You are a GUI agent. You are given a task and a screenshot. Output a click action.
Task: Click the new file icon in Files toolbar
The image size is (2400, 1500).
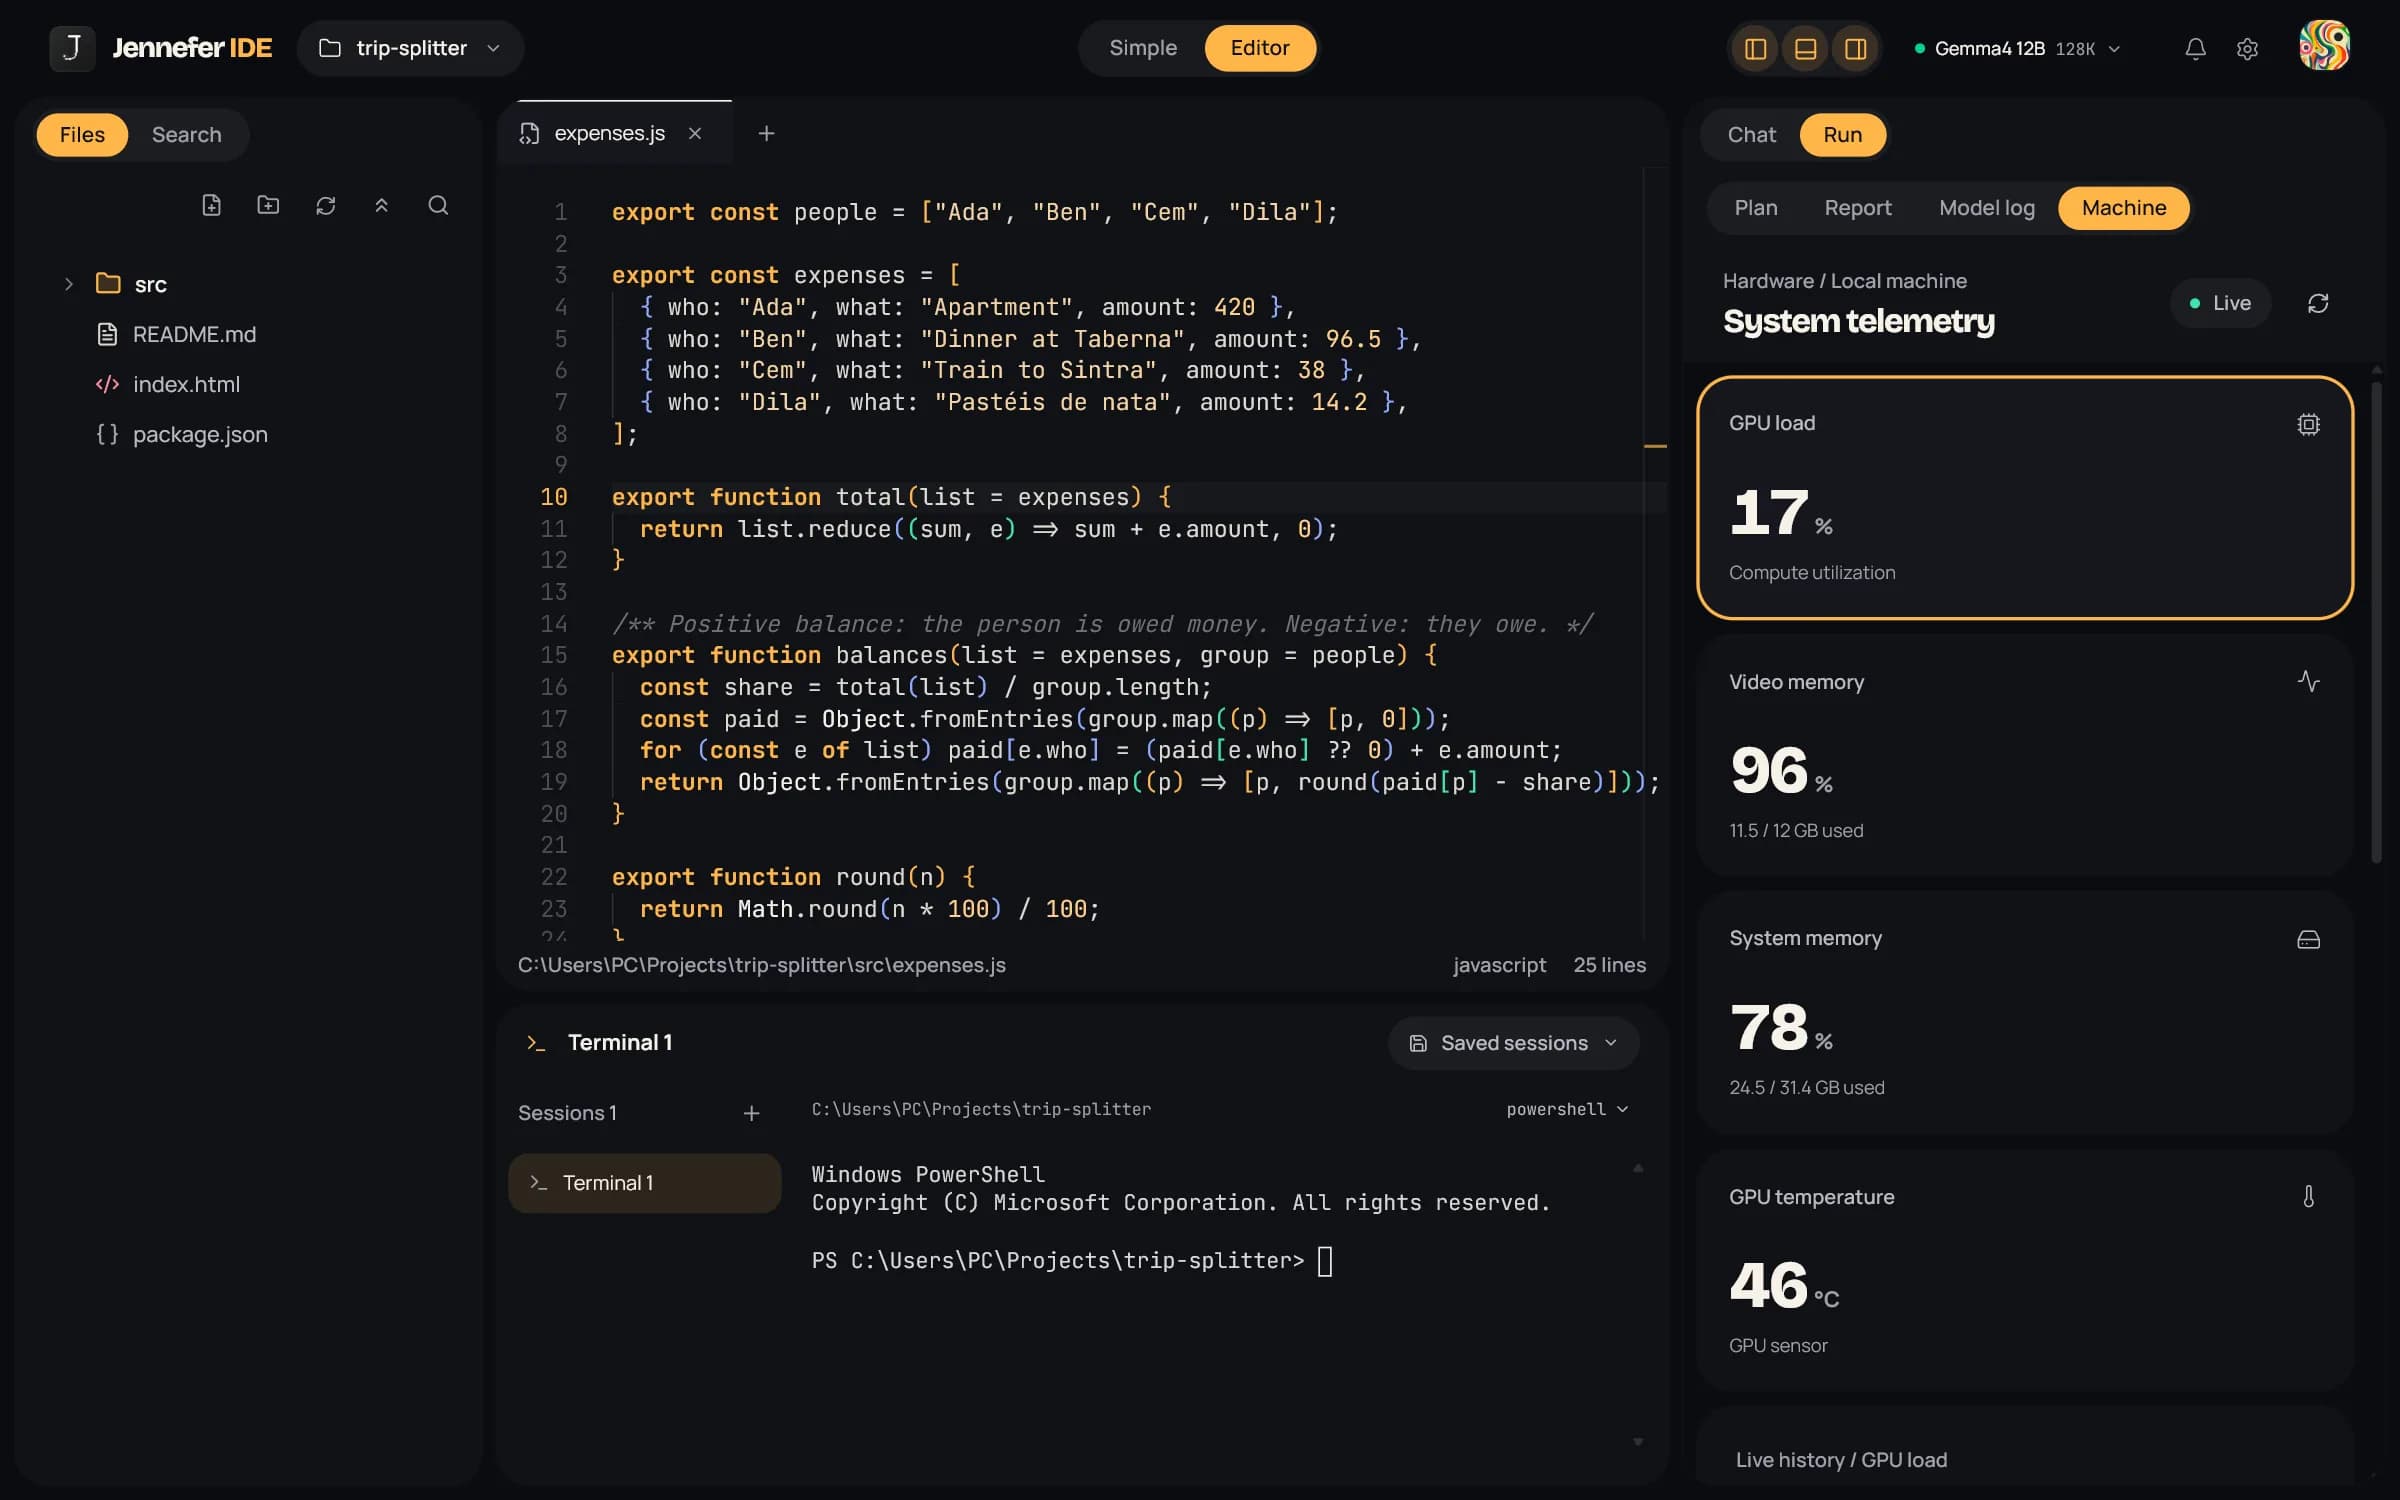(211, 205)
